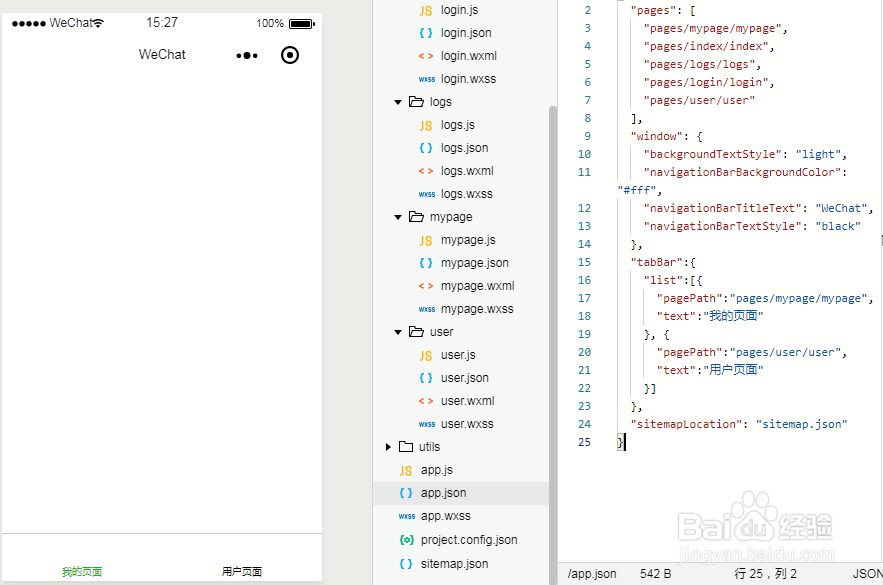Open sitemap.json file

pyautogui.click(x=454, y=564)
